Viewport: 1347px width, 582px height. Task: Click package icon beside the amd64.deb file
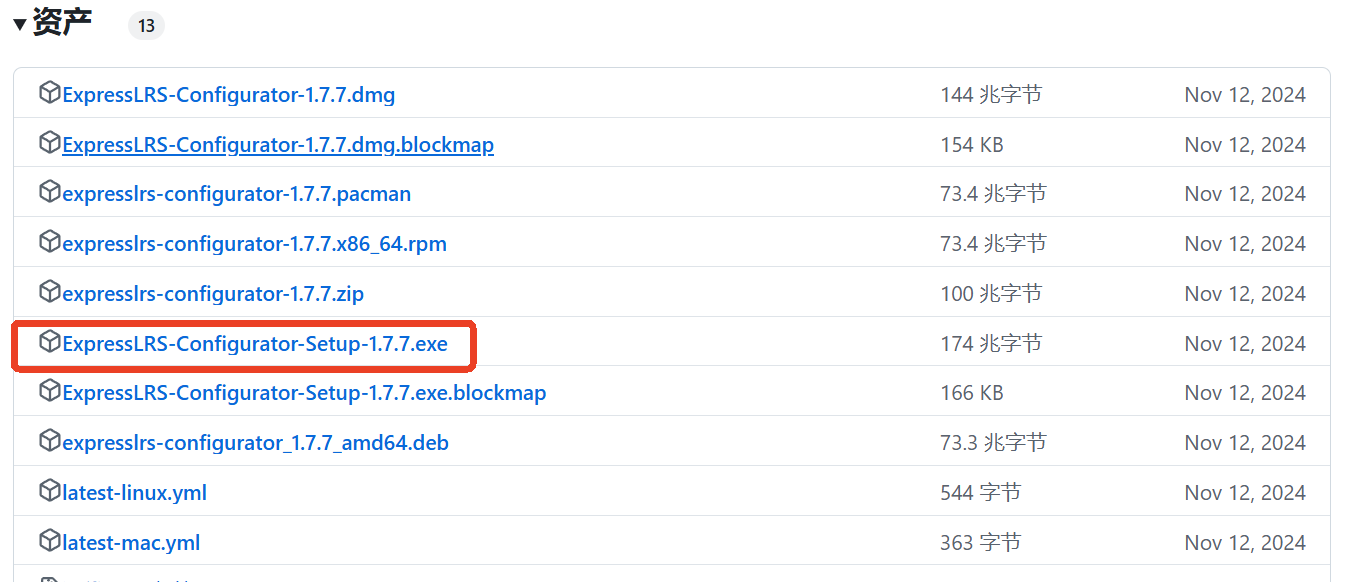coord(49,441)
